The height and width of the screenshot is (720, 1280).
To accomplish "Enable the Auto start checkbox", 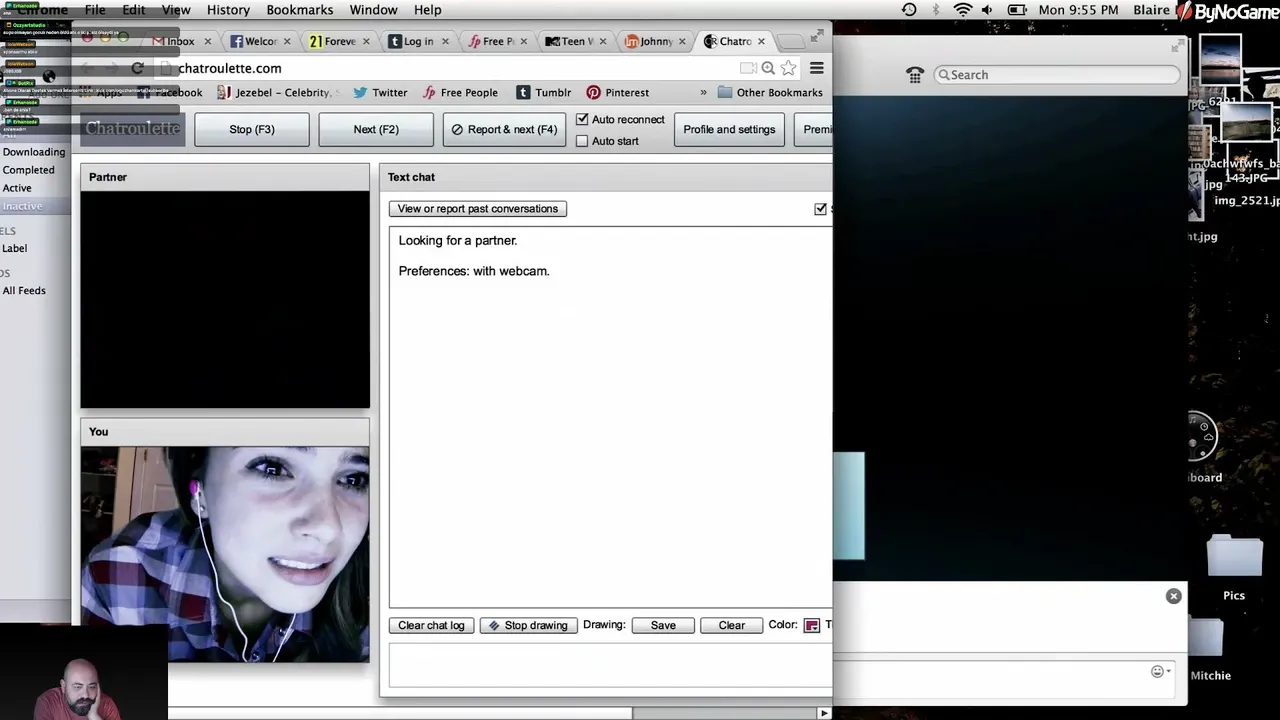I will 582,141.
